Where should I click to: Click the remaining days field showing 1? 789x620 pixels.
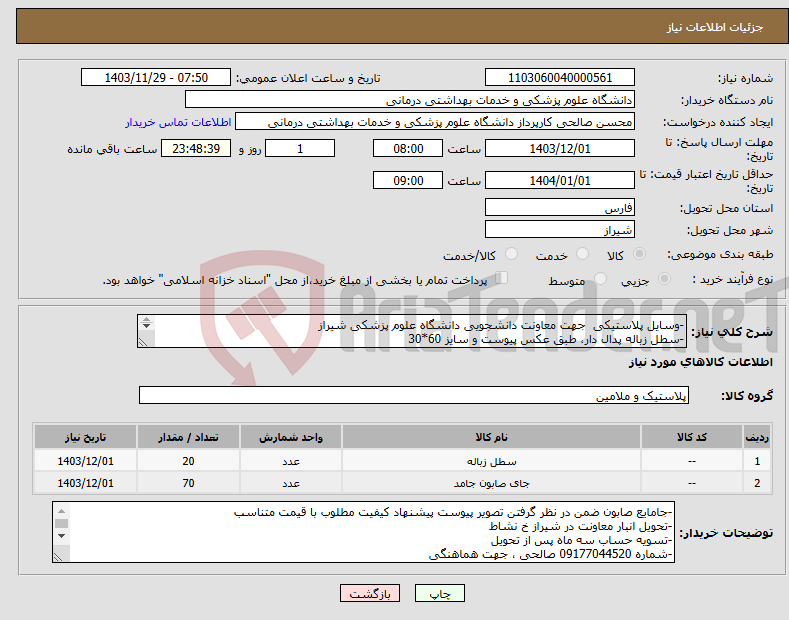(x=300, y=148)
